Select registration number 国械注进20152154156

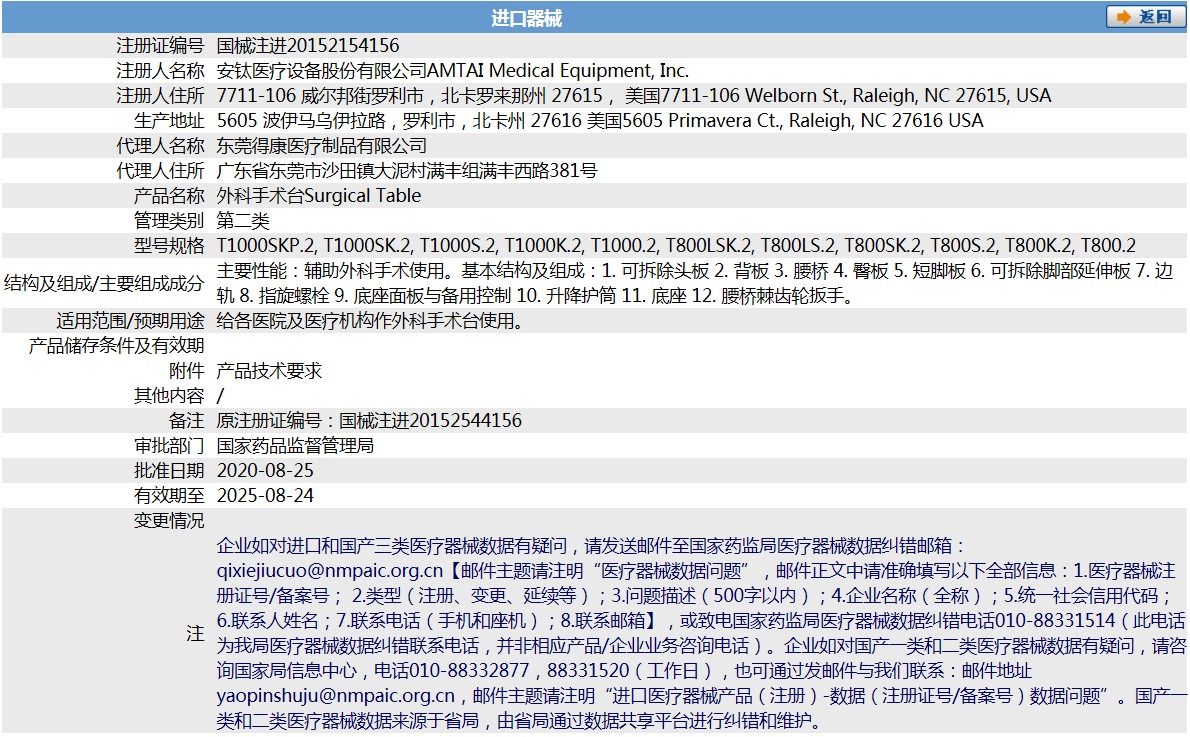pos(307,46)
